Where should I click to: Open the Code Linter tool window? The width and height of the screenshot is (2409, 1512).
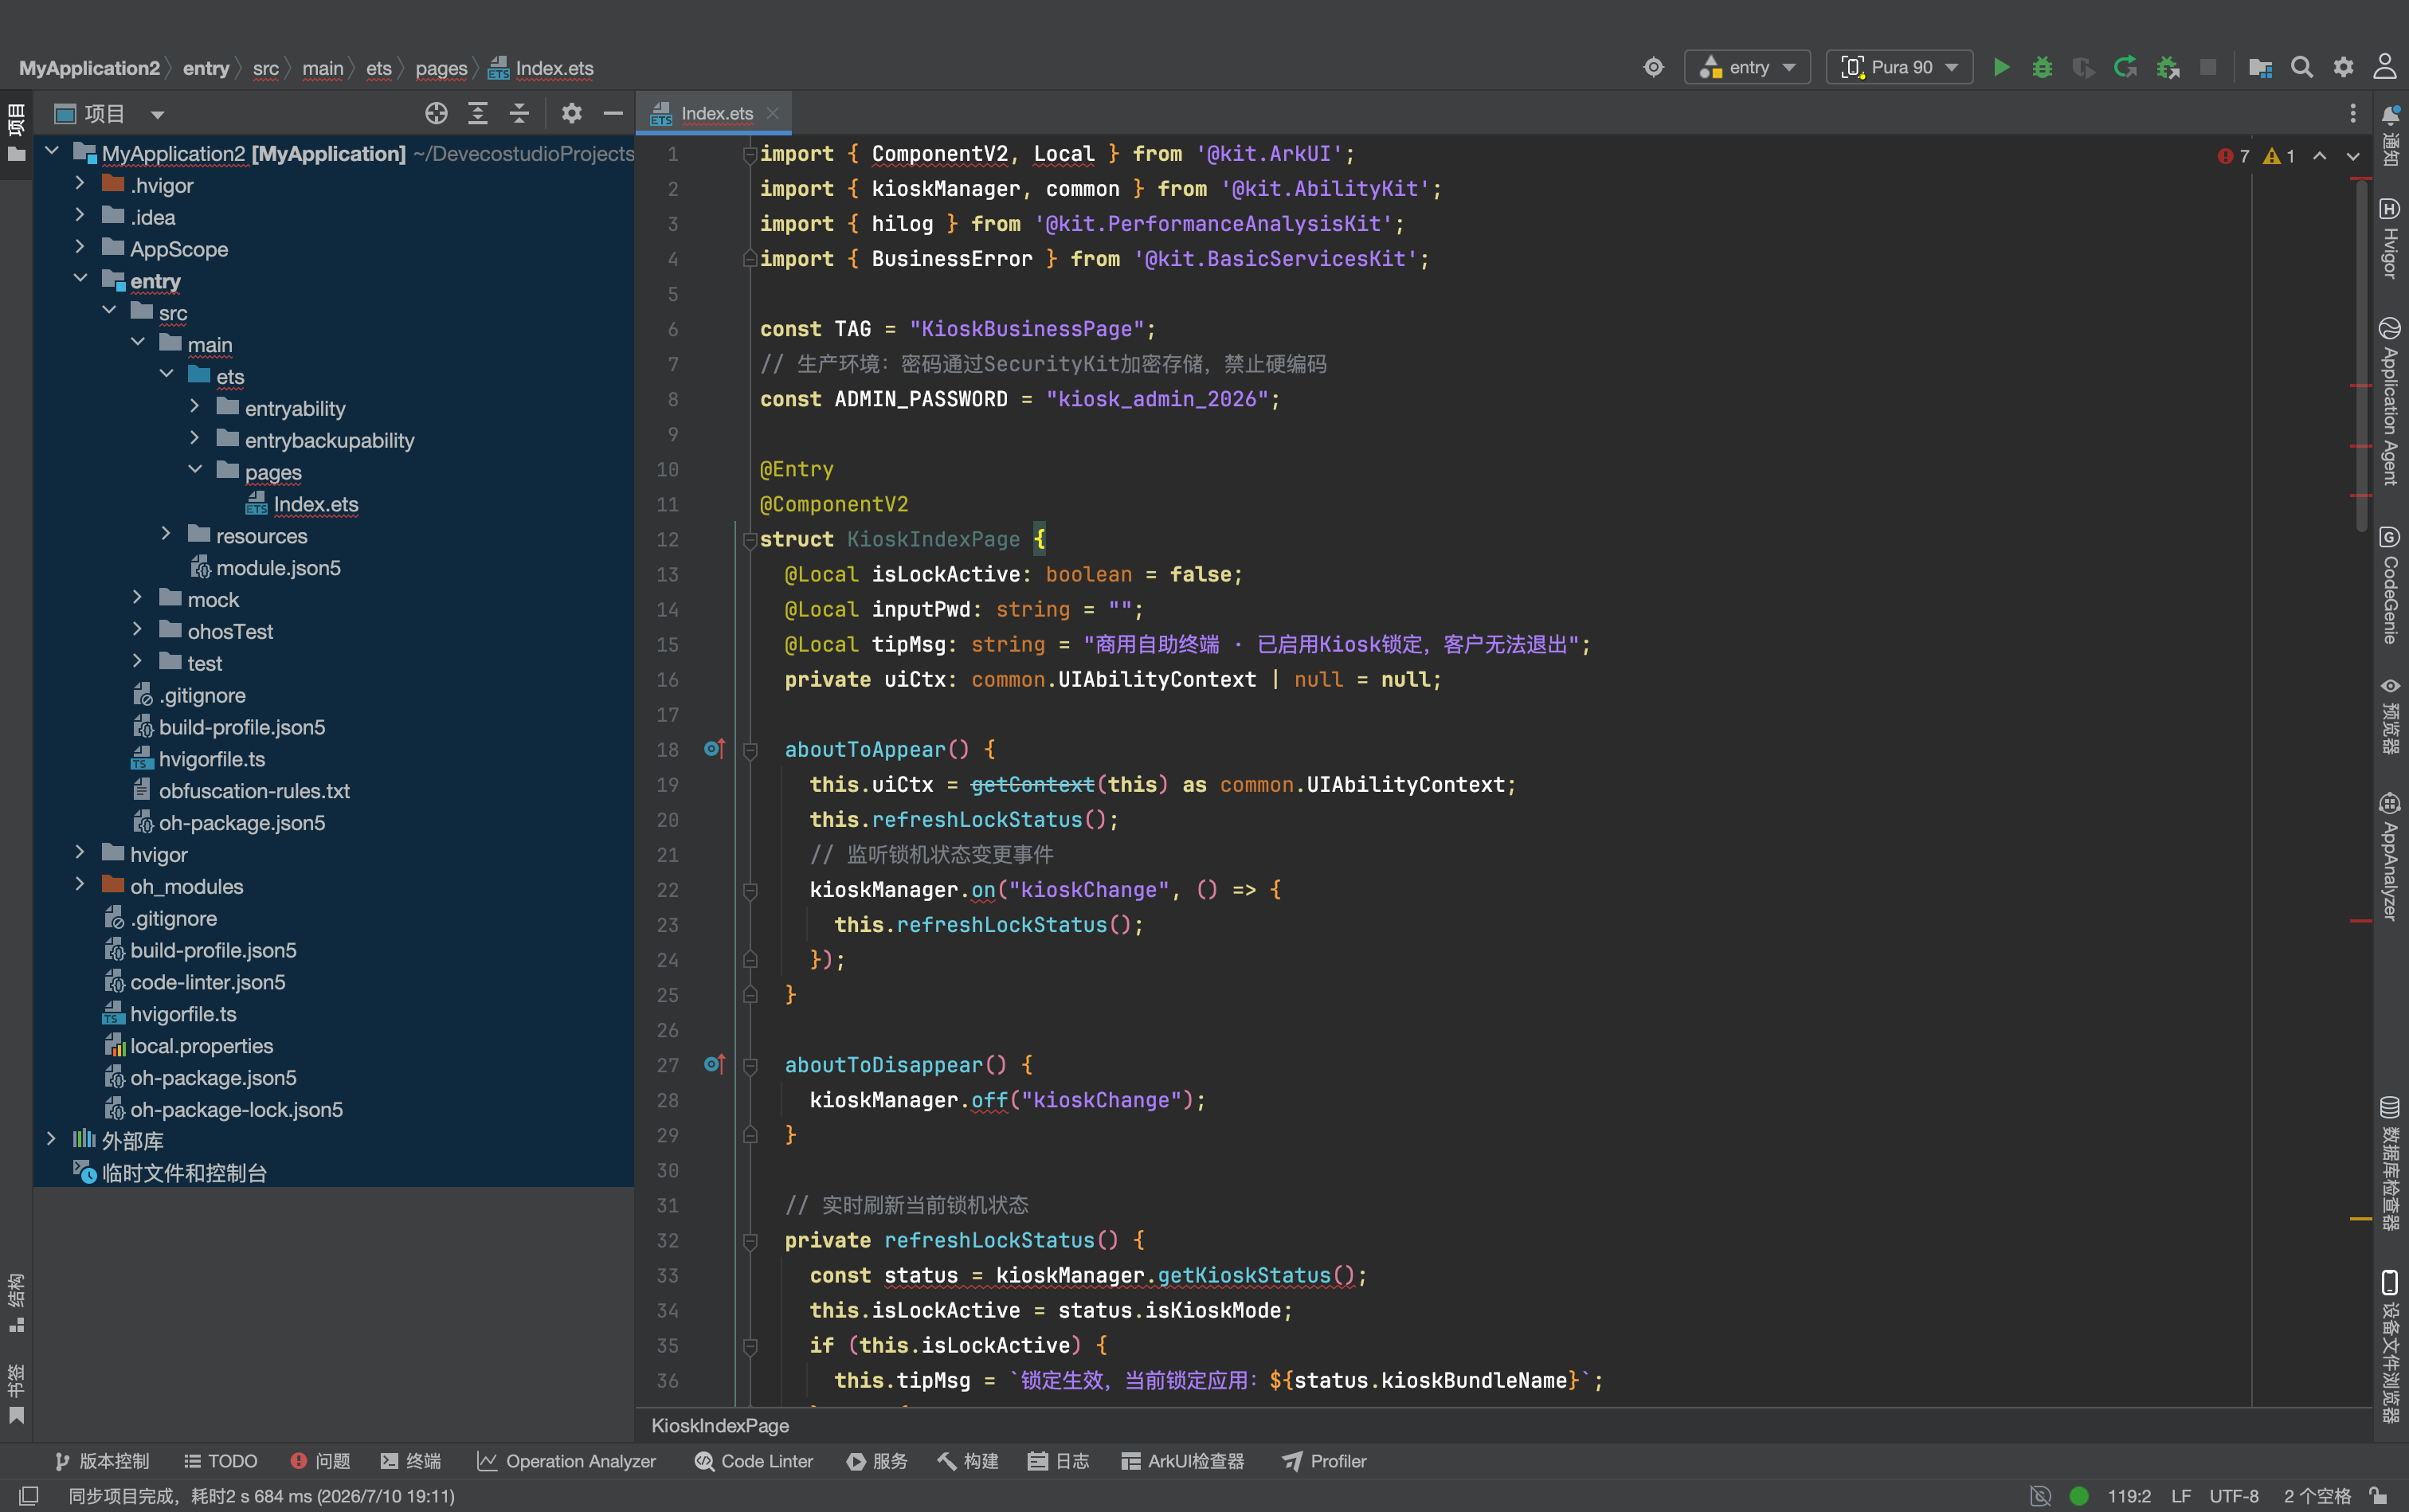point(754,1461)
